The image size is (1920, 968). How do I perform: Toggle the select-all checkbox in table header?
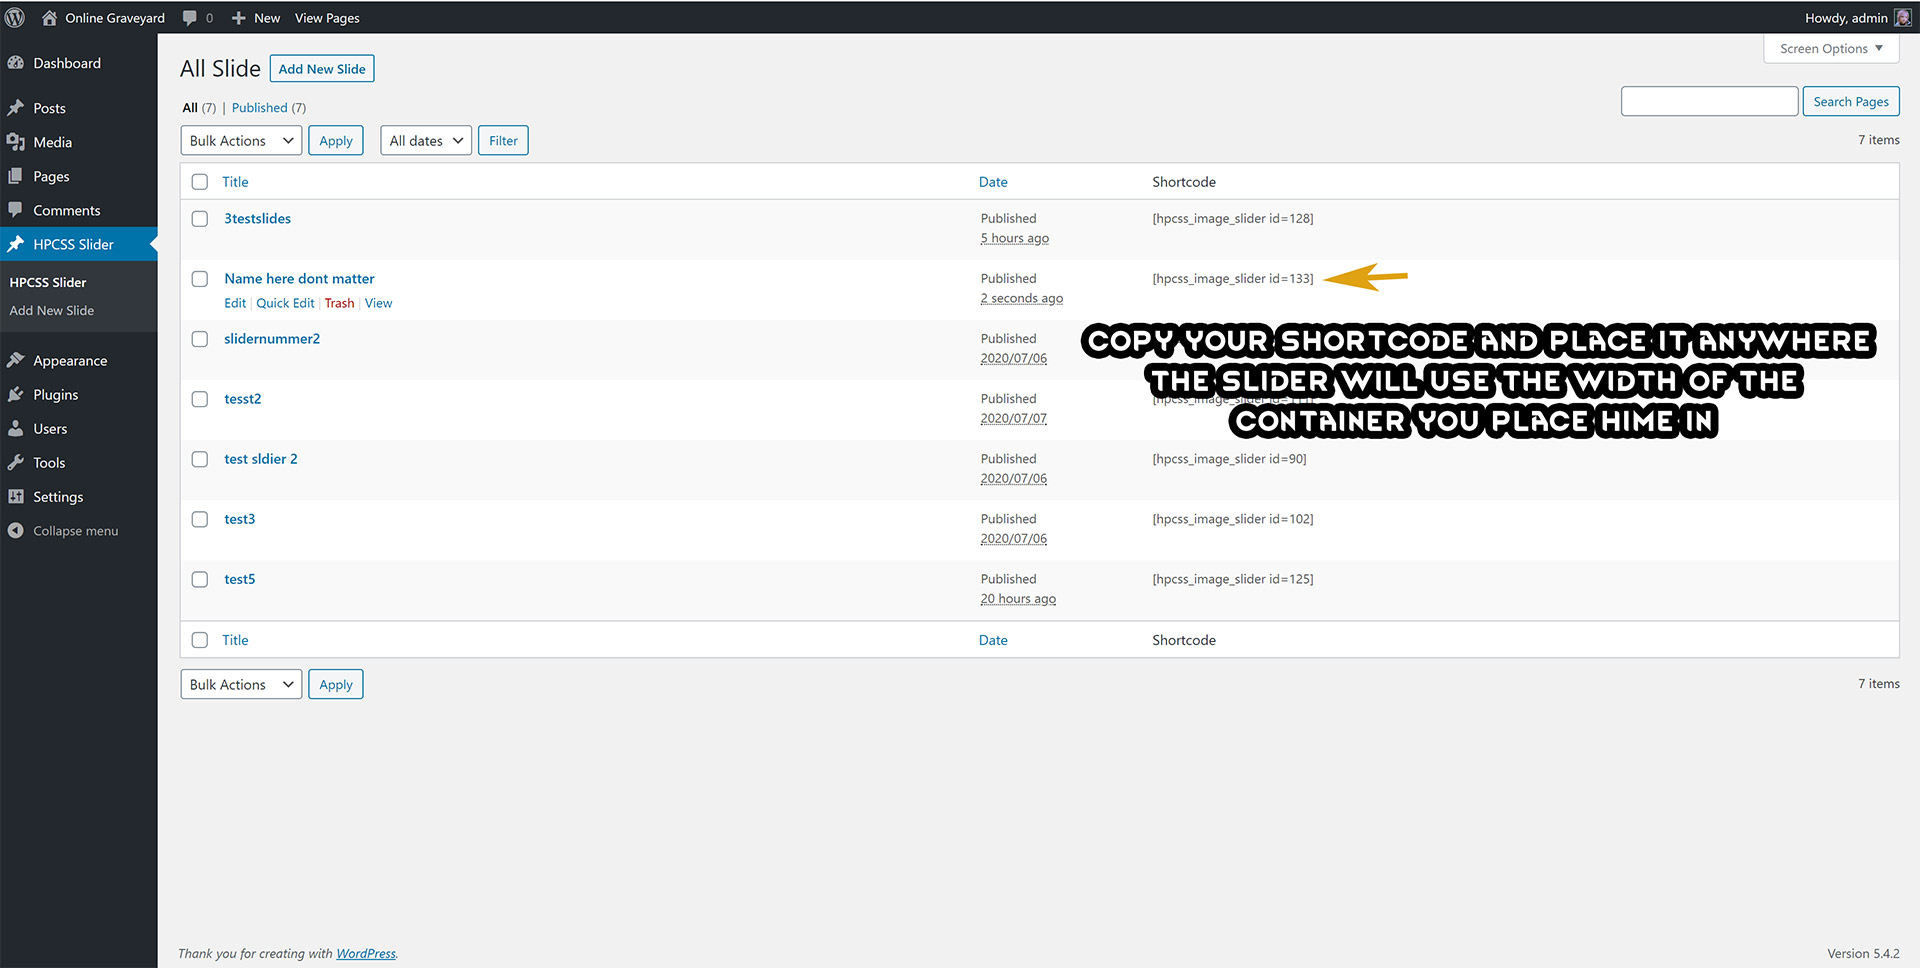[200, 182]
